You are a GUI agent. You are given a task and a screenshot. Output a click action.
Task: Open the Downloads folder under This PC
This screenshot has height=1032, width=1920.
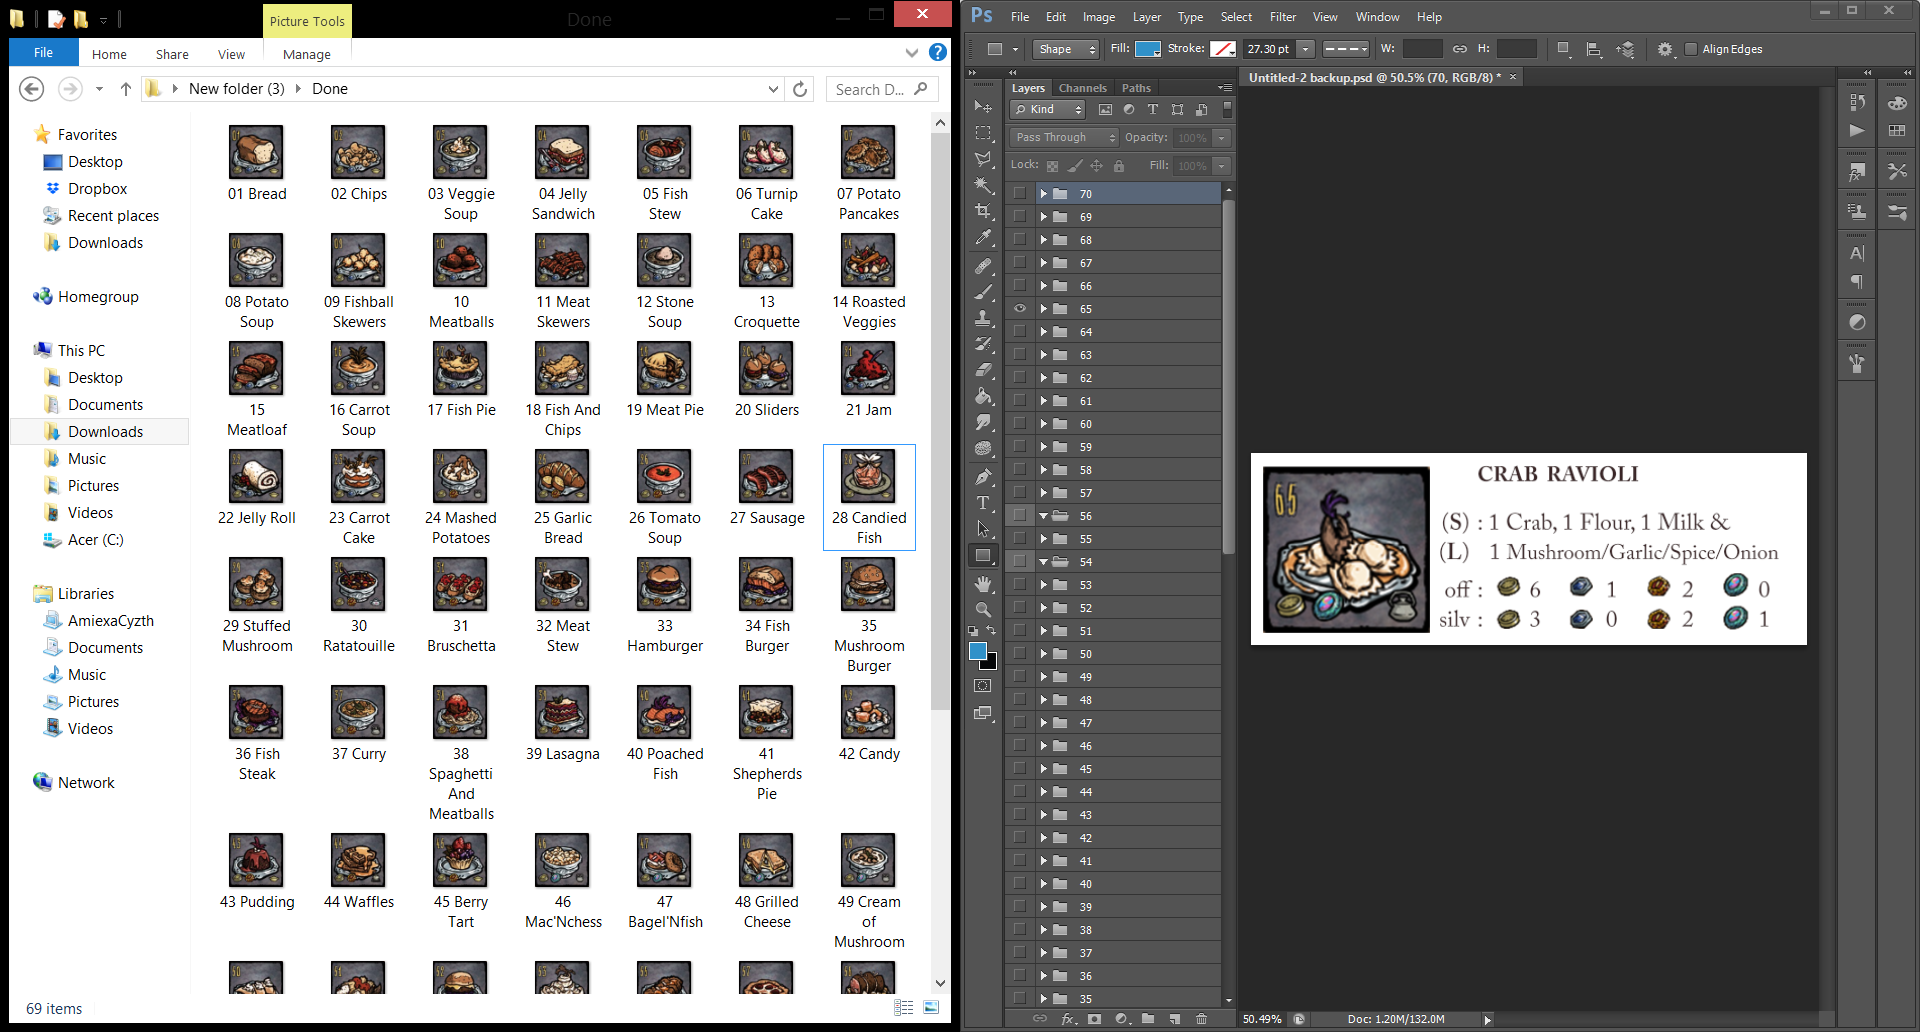105,432
